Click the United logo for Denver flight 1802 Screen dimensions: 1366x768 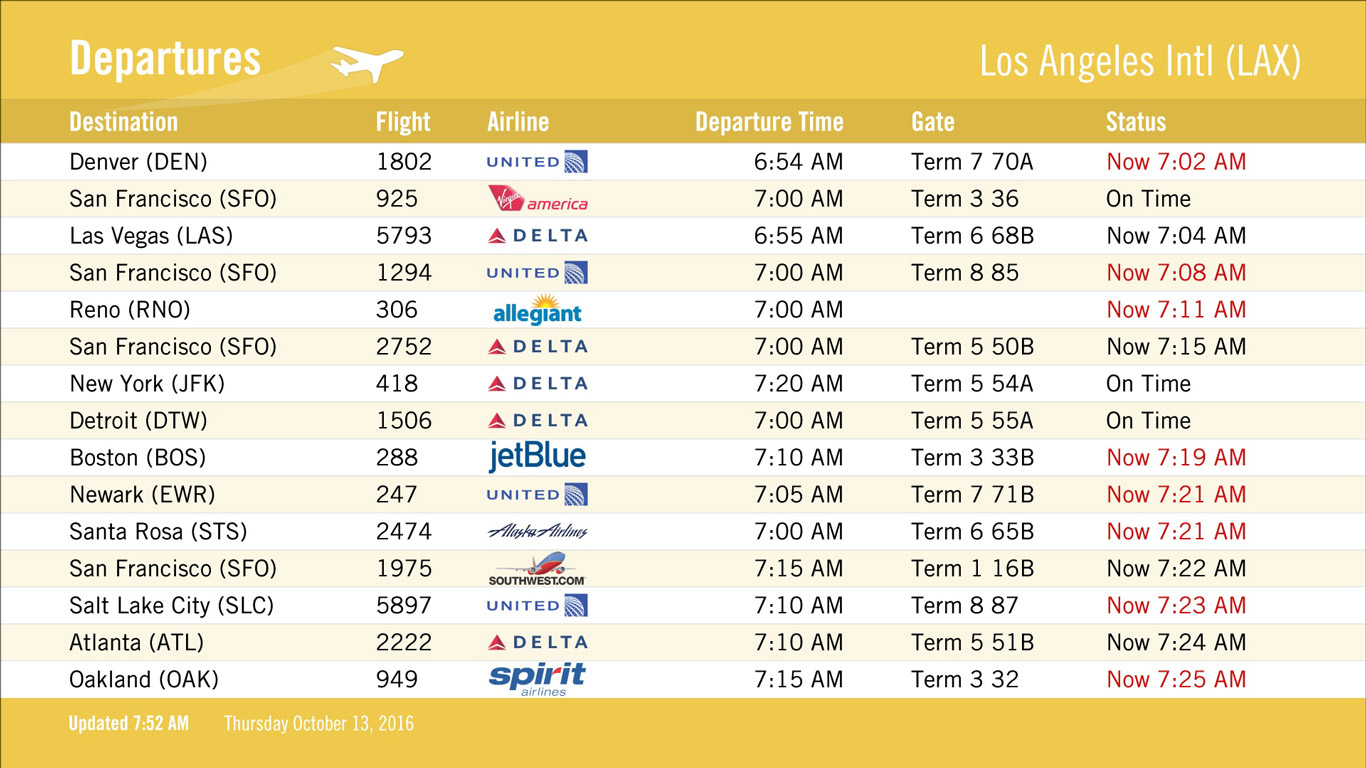point(537,162)
